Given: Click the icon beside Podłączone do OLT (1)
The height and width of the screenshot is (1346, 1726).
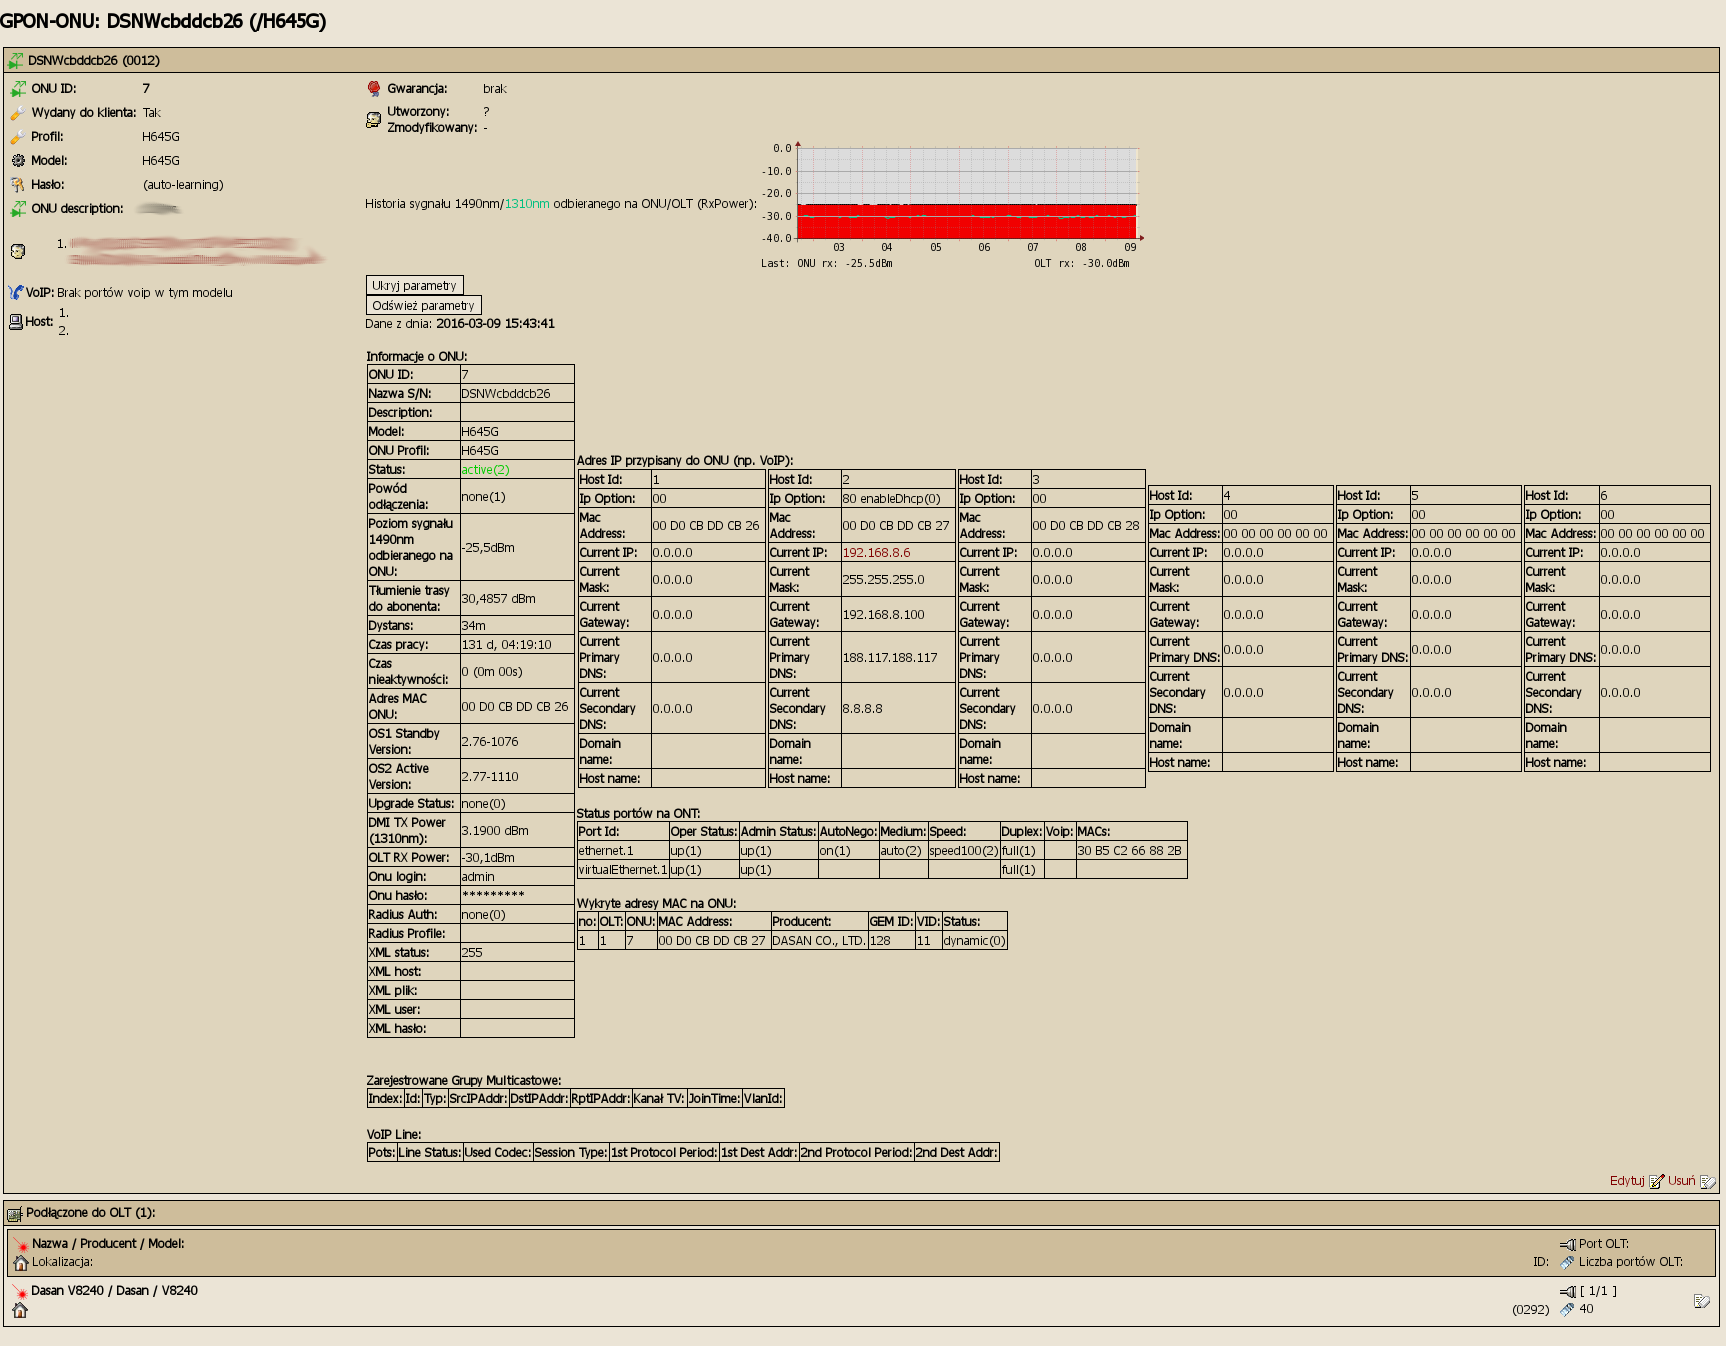Looking at the screenshot, I should (x=15, y=1214).
